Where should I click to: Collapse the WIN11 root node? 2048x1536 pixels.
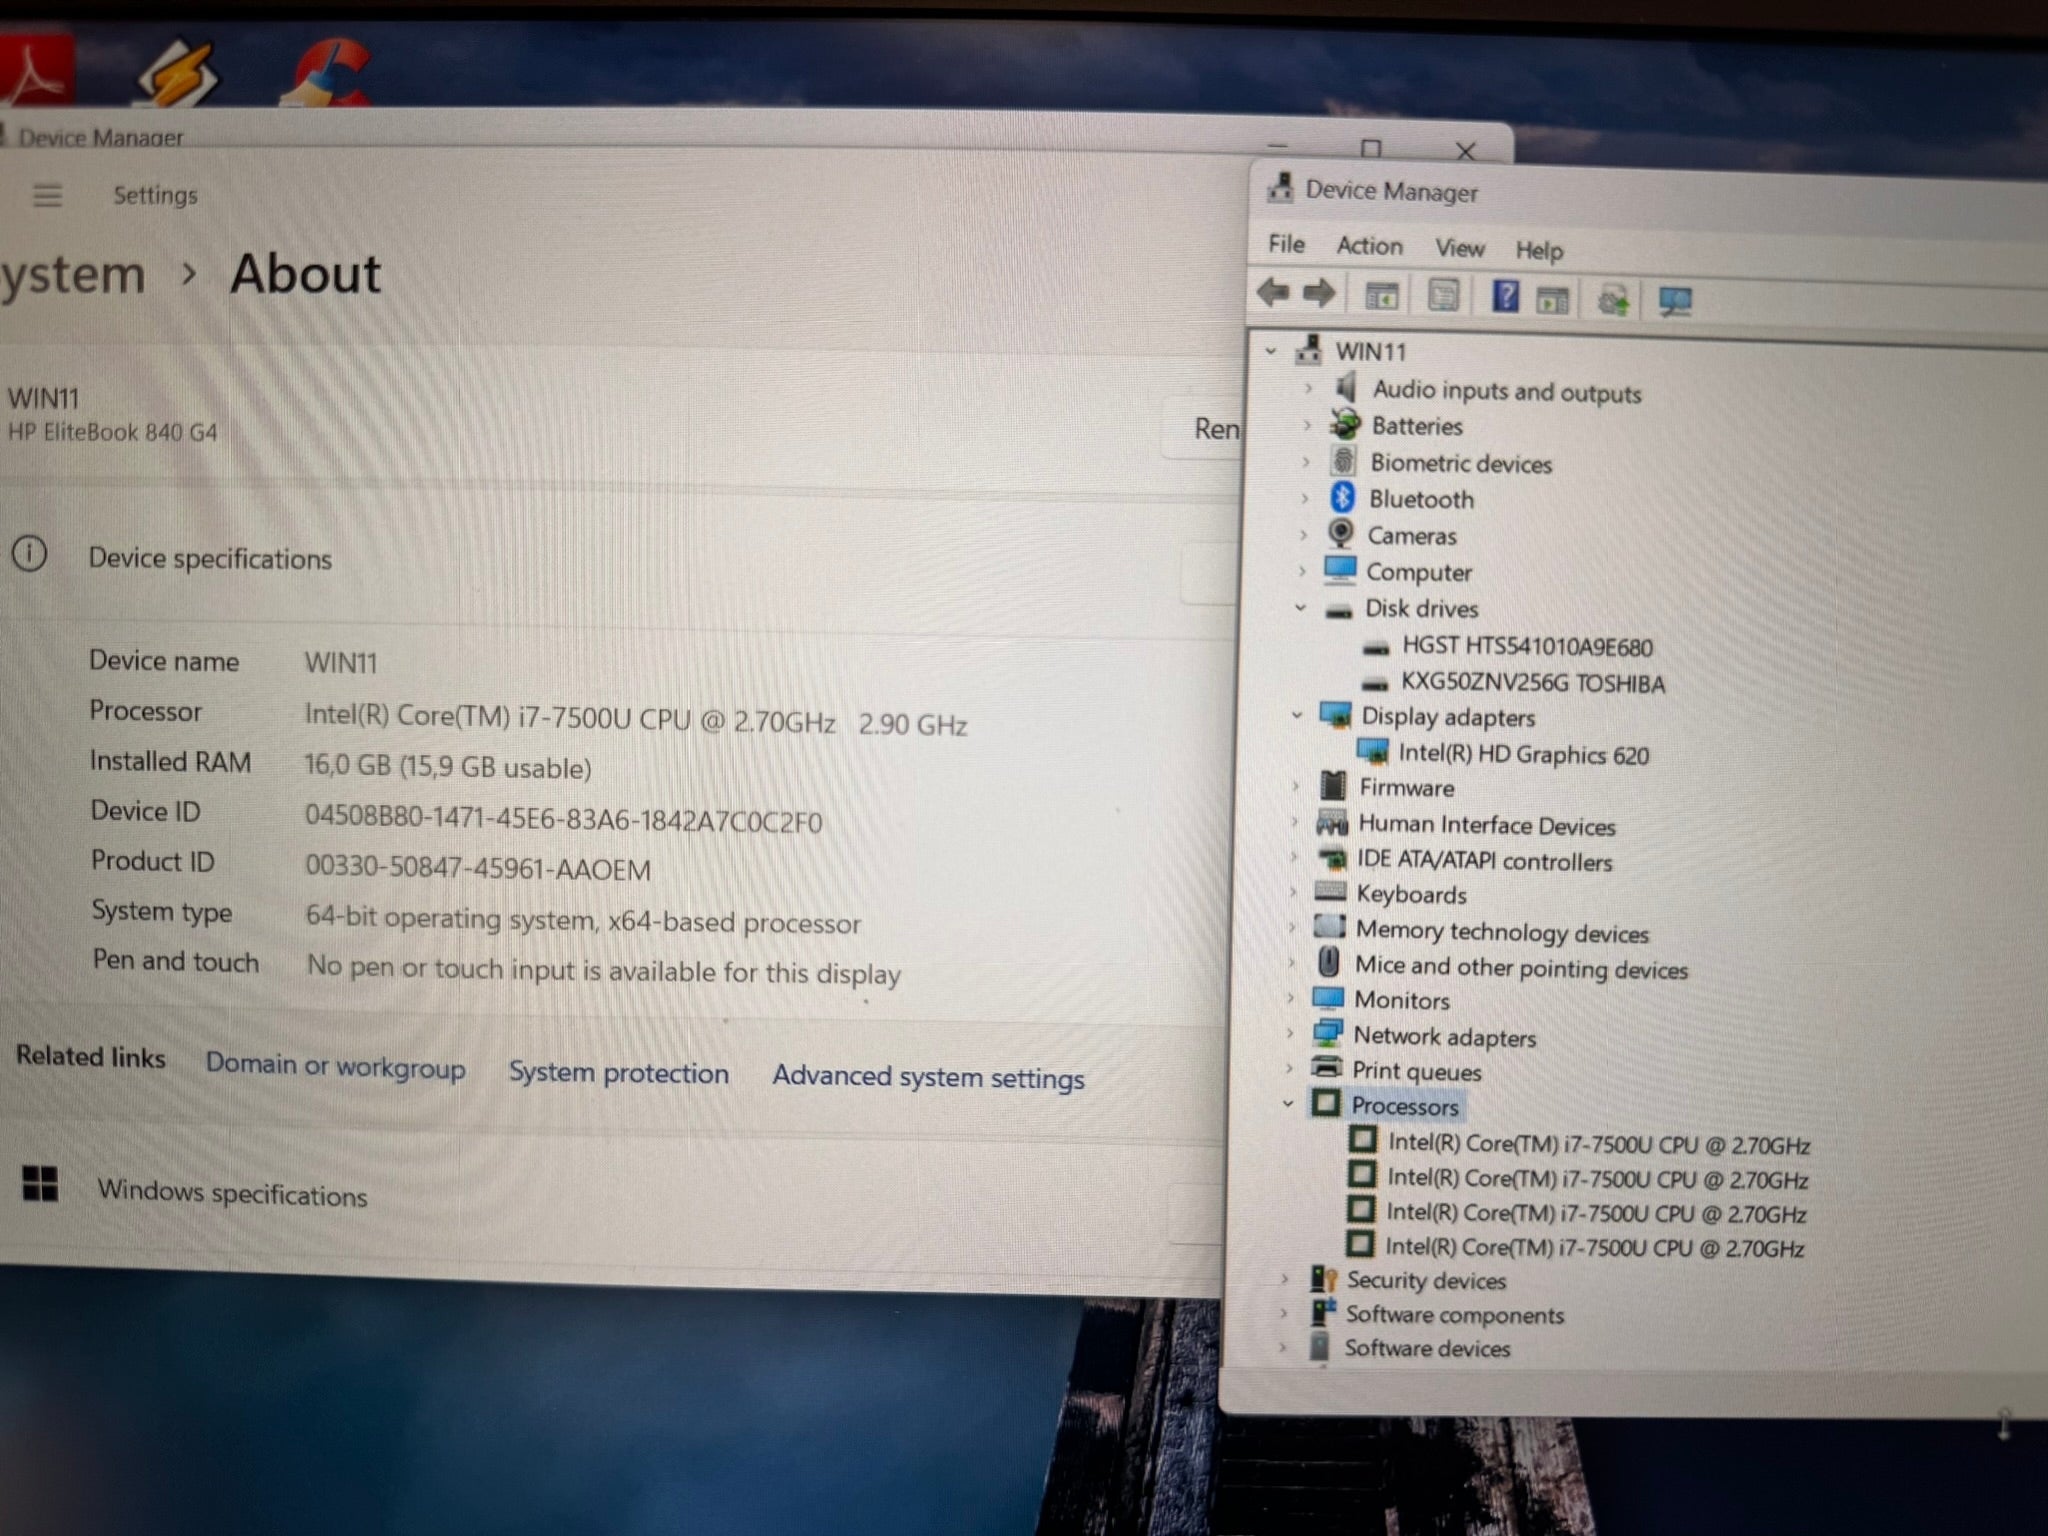click(x=1271, y=351)
